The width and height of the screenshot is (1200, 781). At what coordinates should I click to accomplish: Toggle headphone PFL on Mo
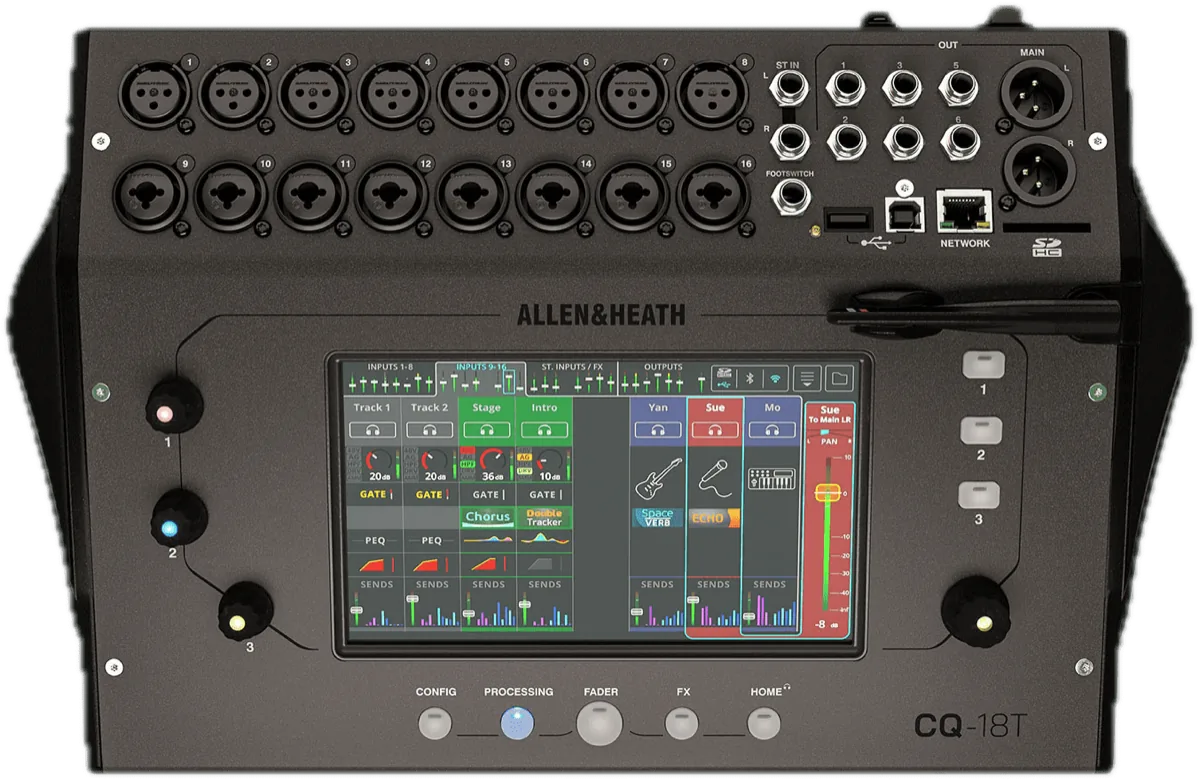pyautogui.click(x=771, y=429)
